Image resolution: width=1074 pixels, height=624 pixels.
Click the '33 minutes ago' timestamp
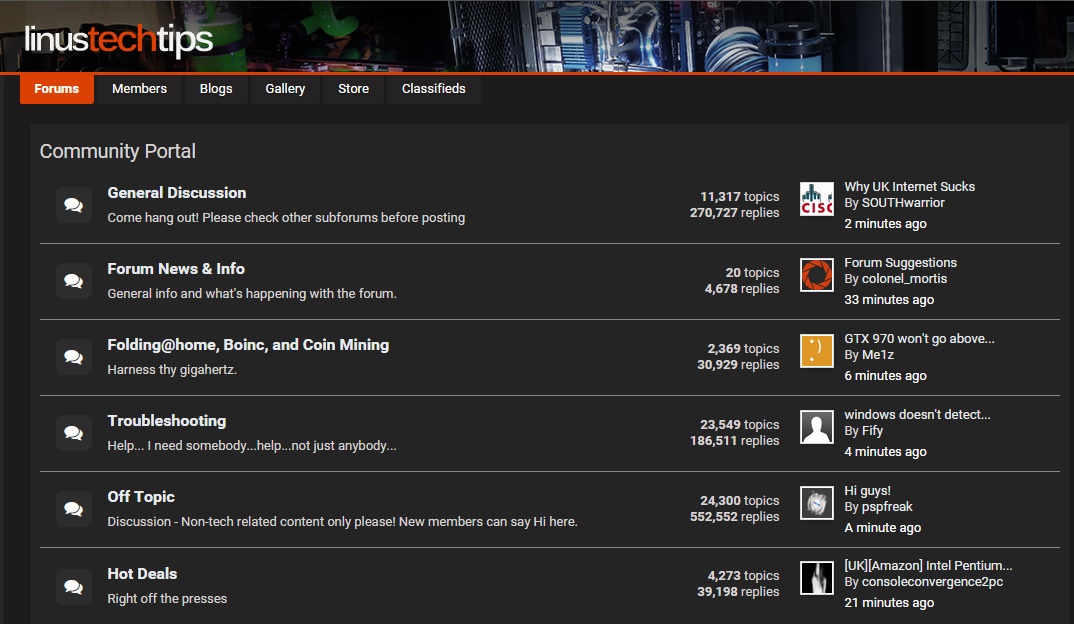coord(889,300)
